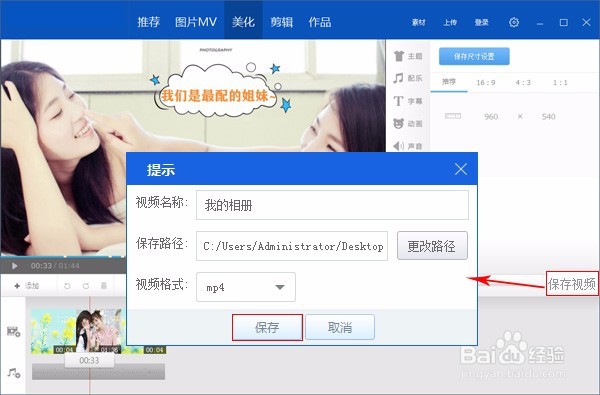Viewport: 600px width, 395px height.
Task: Close the 提示 dialog
Action: (461, 169)
